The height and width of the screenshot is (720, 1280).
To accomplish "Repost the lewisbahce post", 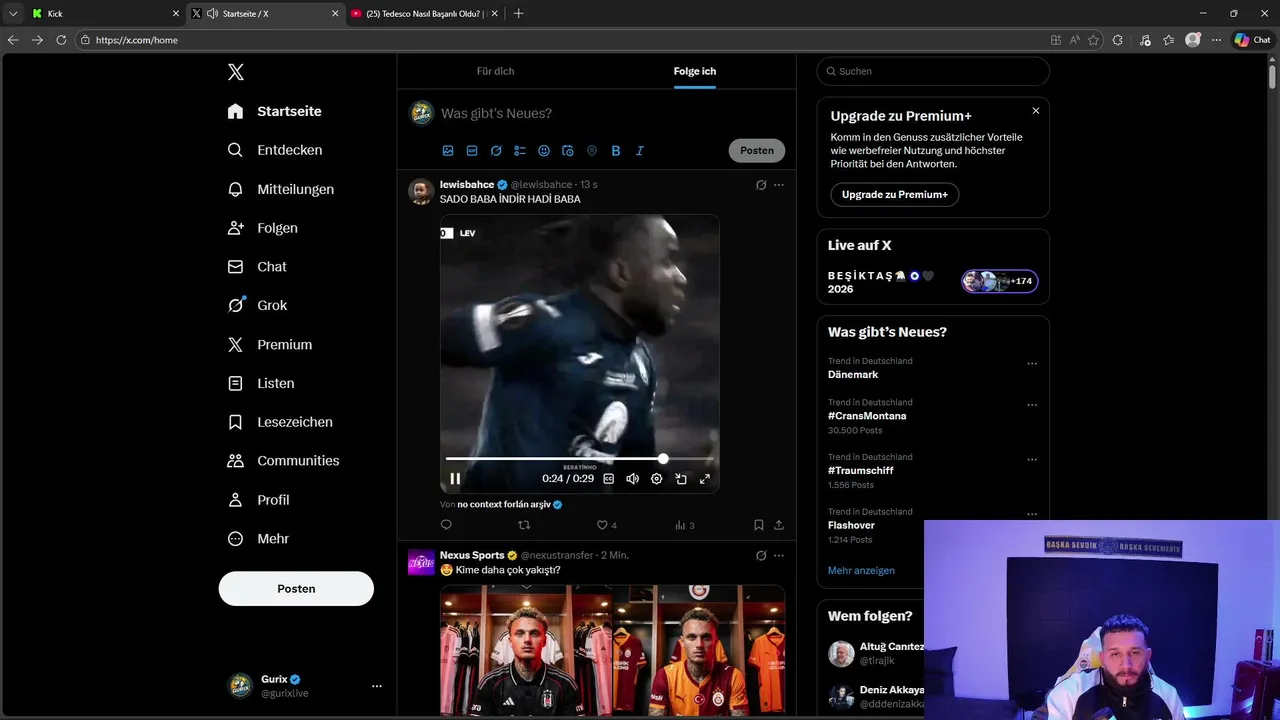I will tap(524, 525).
